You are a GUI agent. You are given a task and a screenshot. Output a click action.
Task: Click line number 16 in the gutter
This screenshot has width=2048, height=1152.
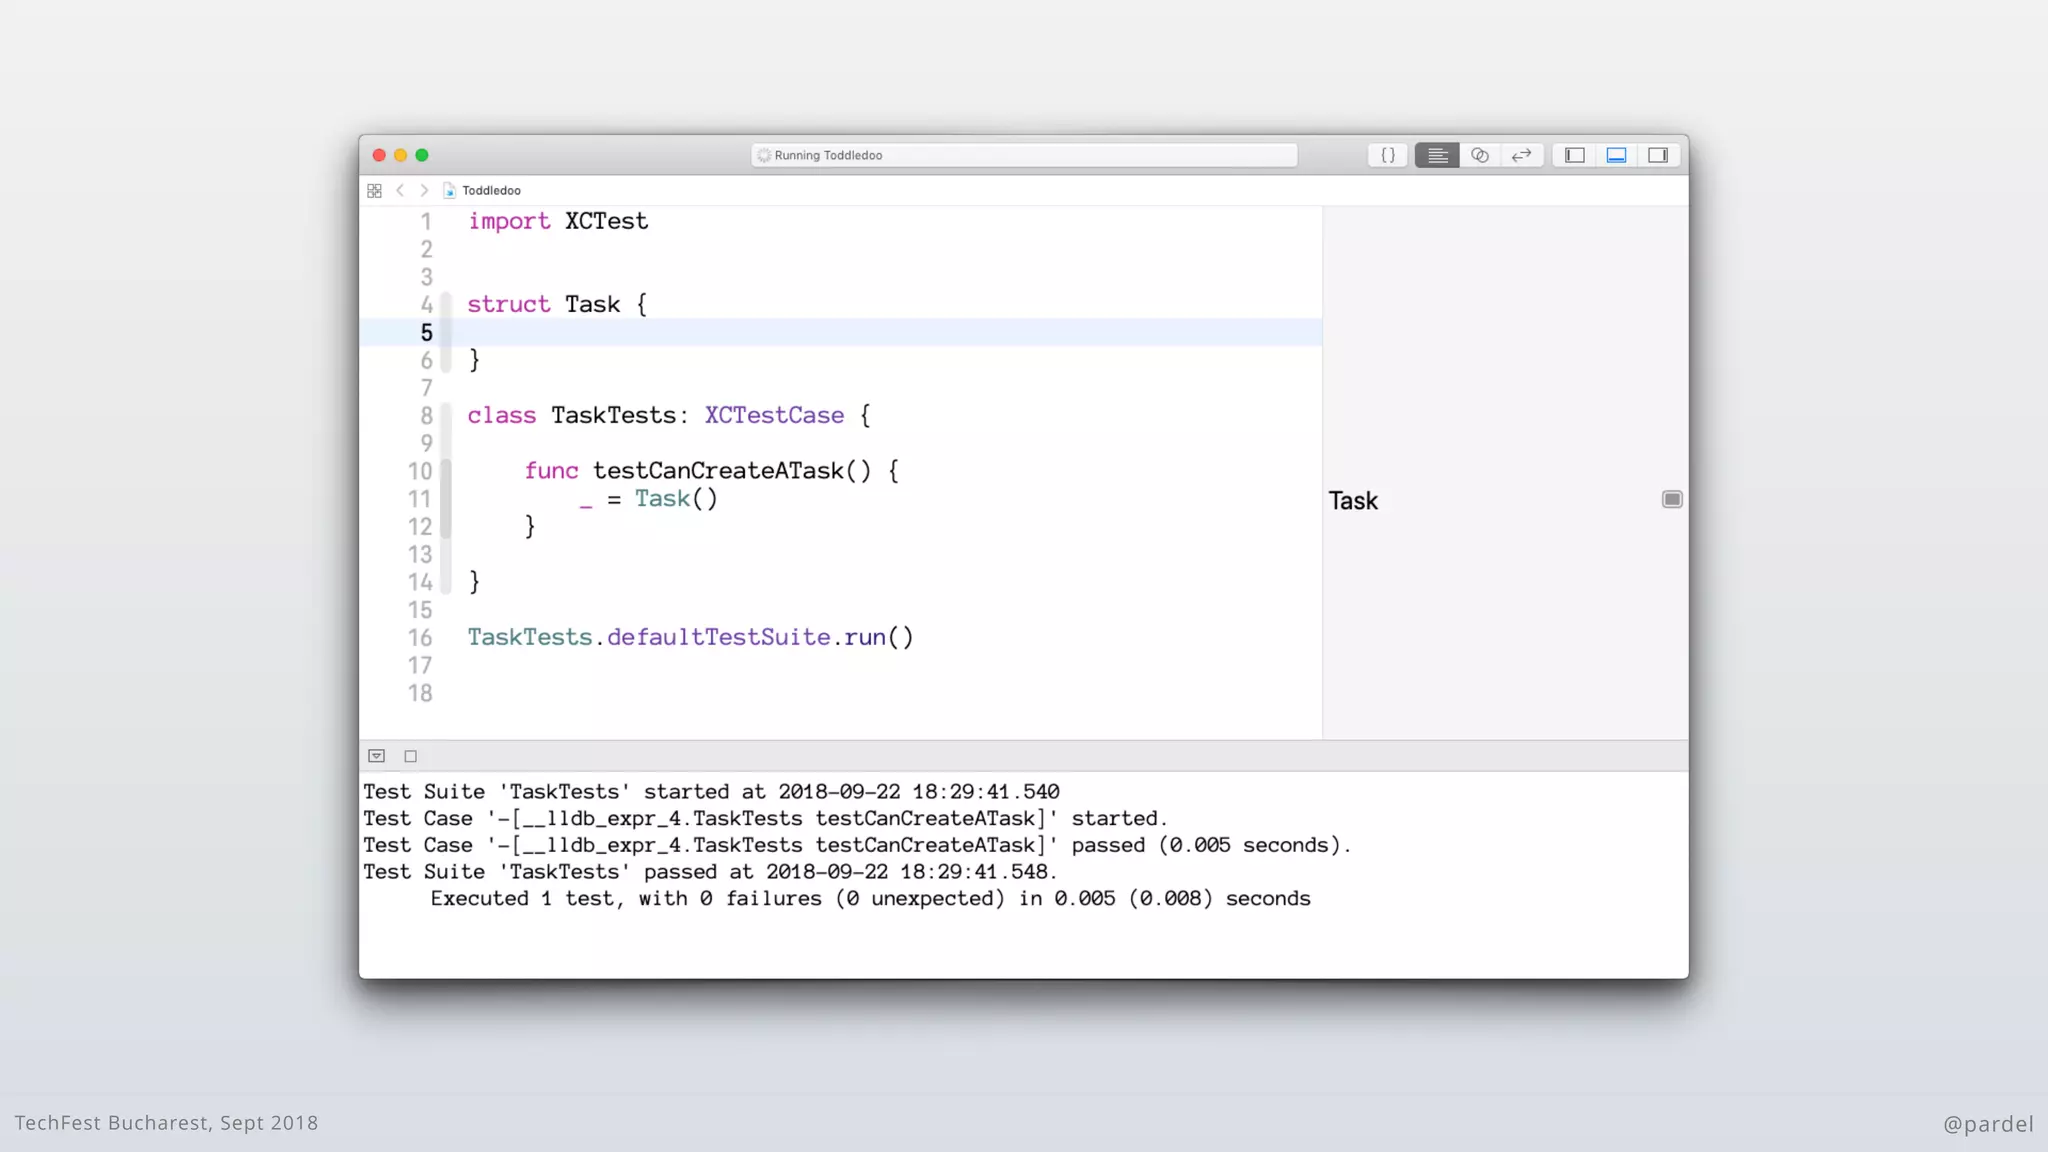tap(420, 638)
